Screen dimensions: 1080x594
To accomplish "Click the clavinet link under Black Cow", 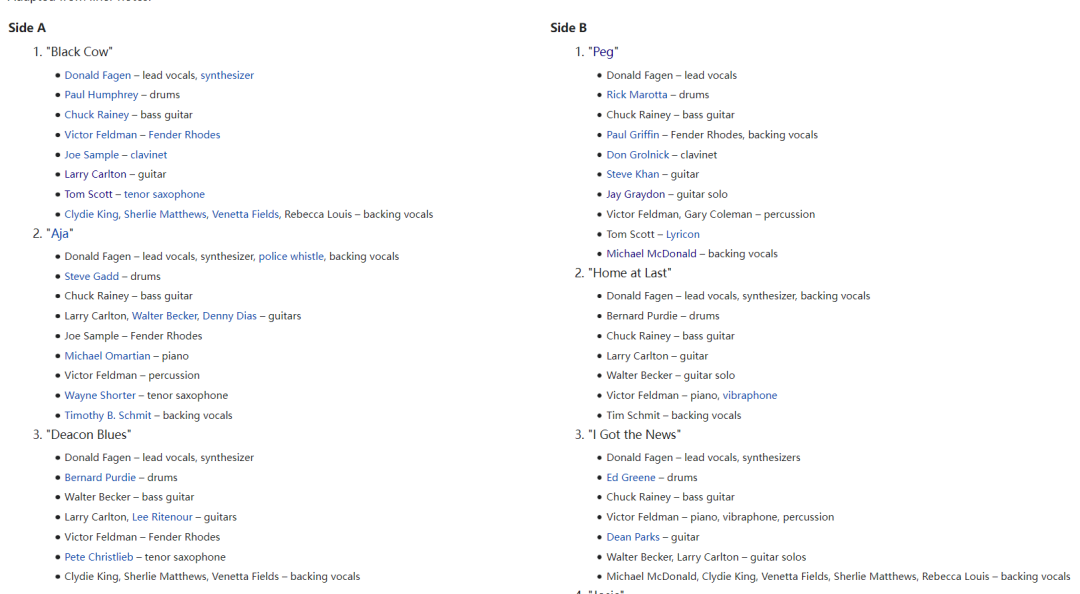I will [x=149, y=154].
